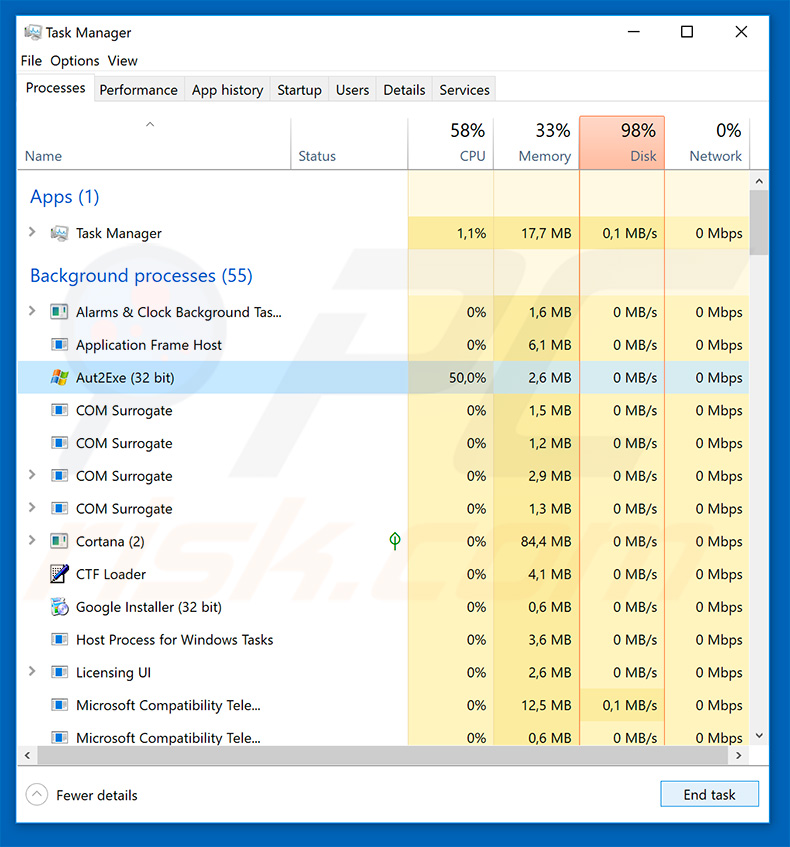Click the vertical scrollbar thumb
This screenshot has width=790, height=847.
click(x=759, y=223)
